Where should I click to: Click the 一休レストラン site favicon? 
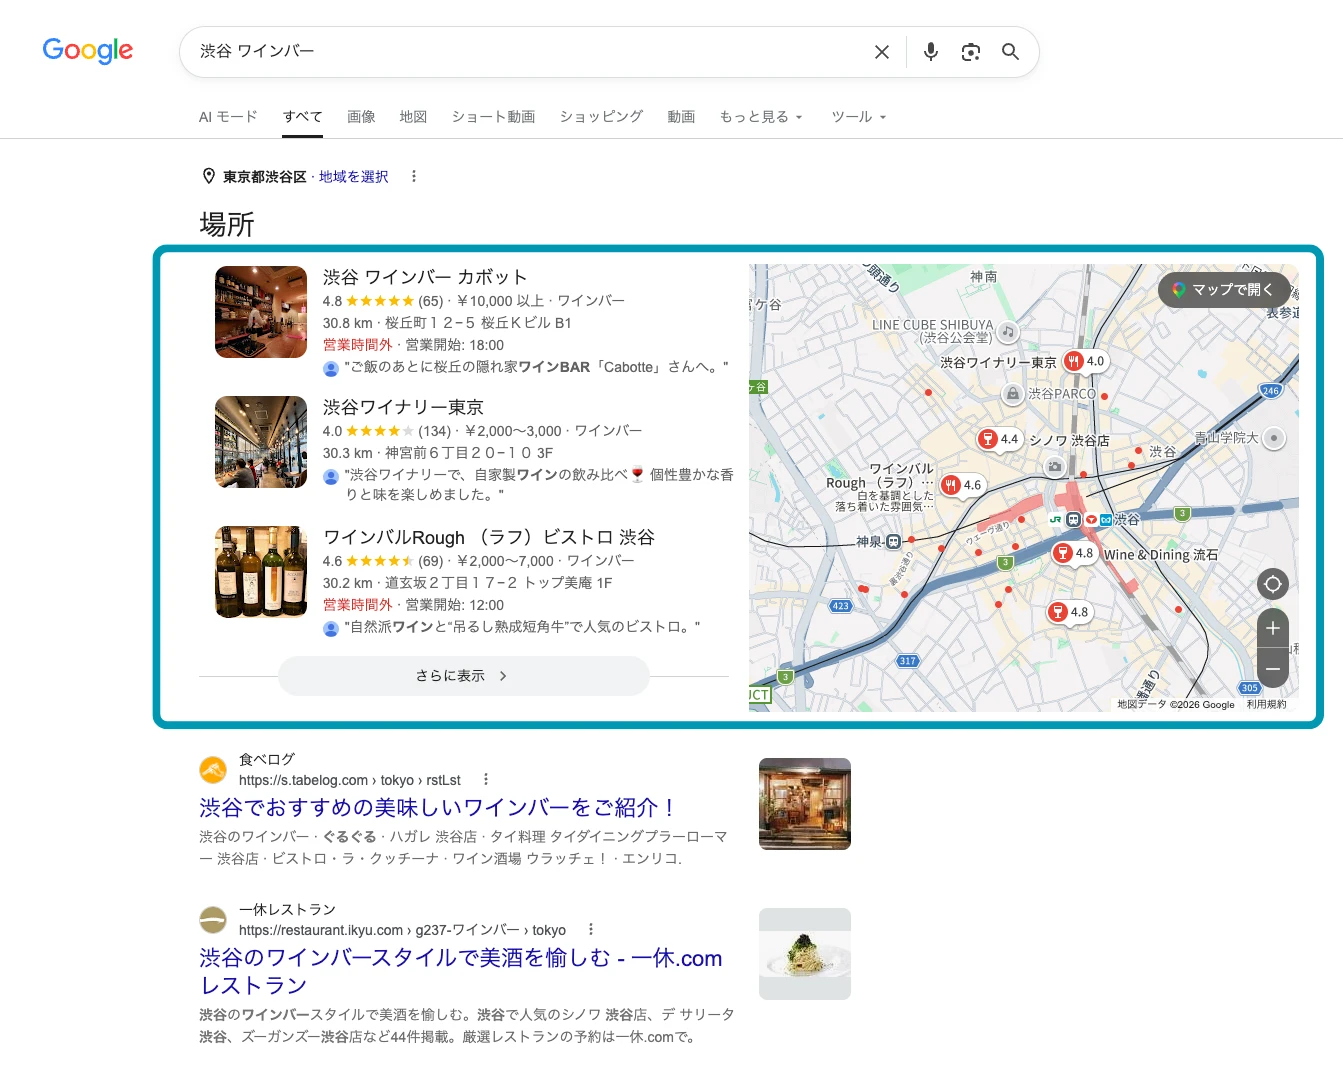click(x=213, y=920)
